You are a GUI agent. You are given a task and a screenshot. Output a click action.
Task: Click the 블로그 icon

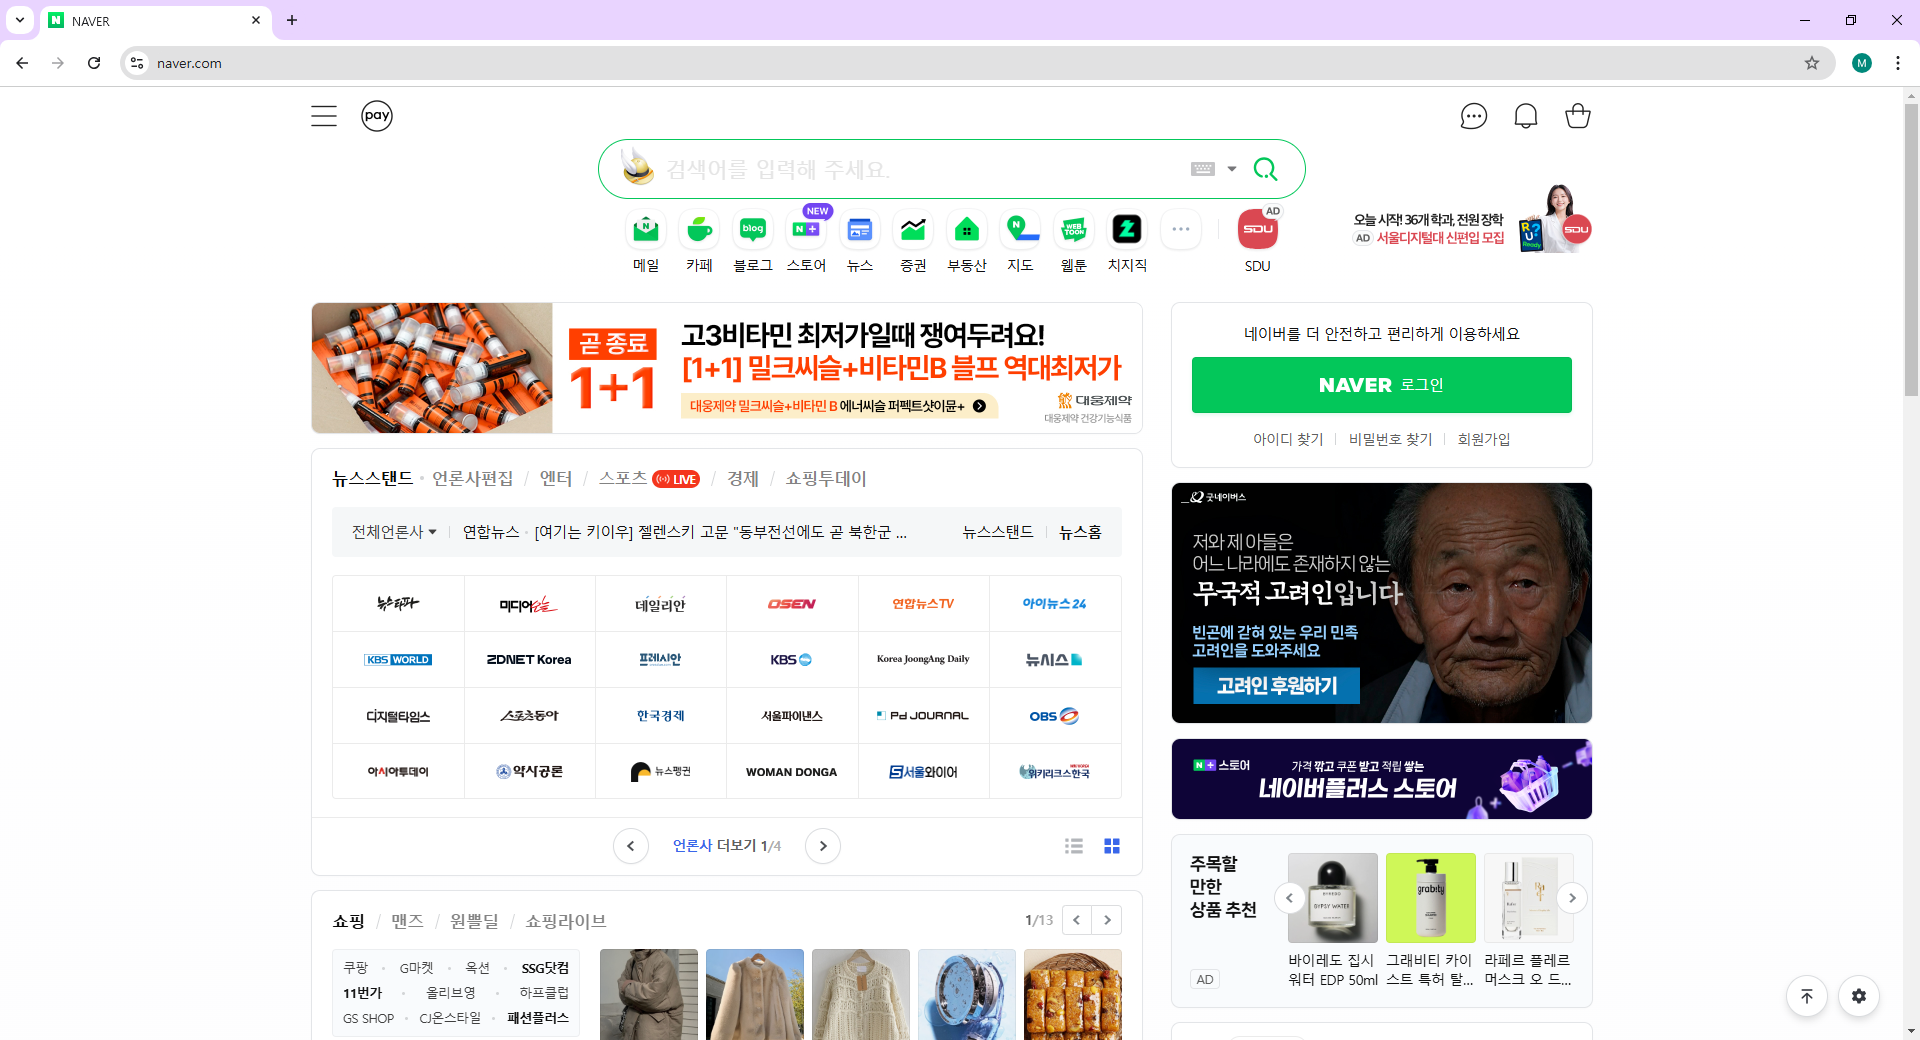[x=752, y=229]
